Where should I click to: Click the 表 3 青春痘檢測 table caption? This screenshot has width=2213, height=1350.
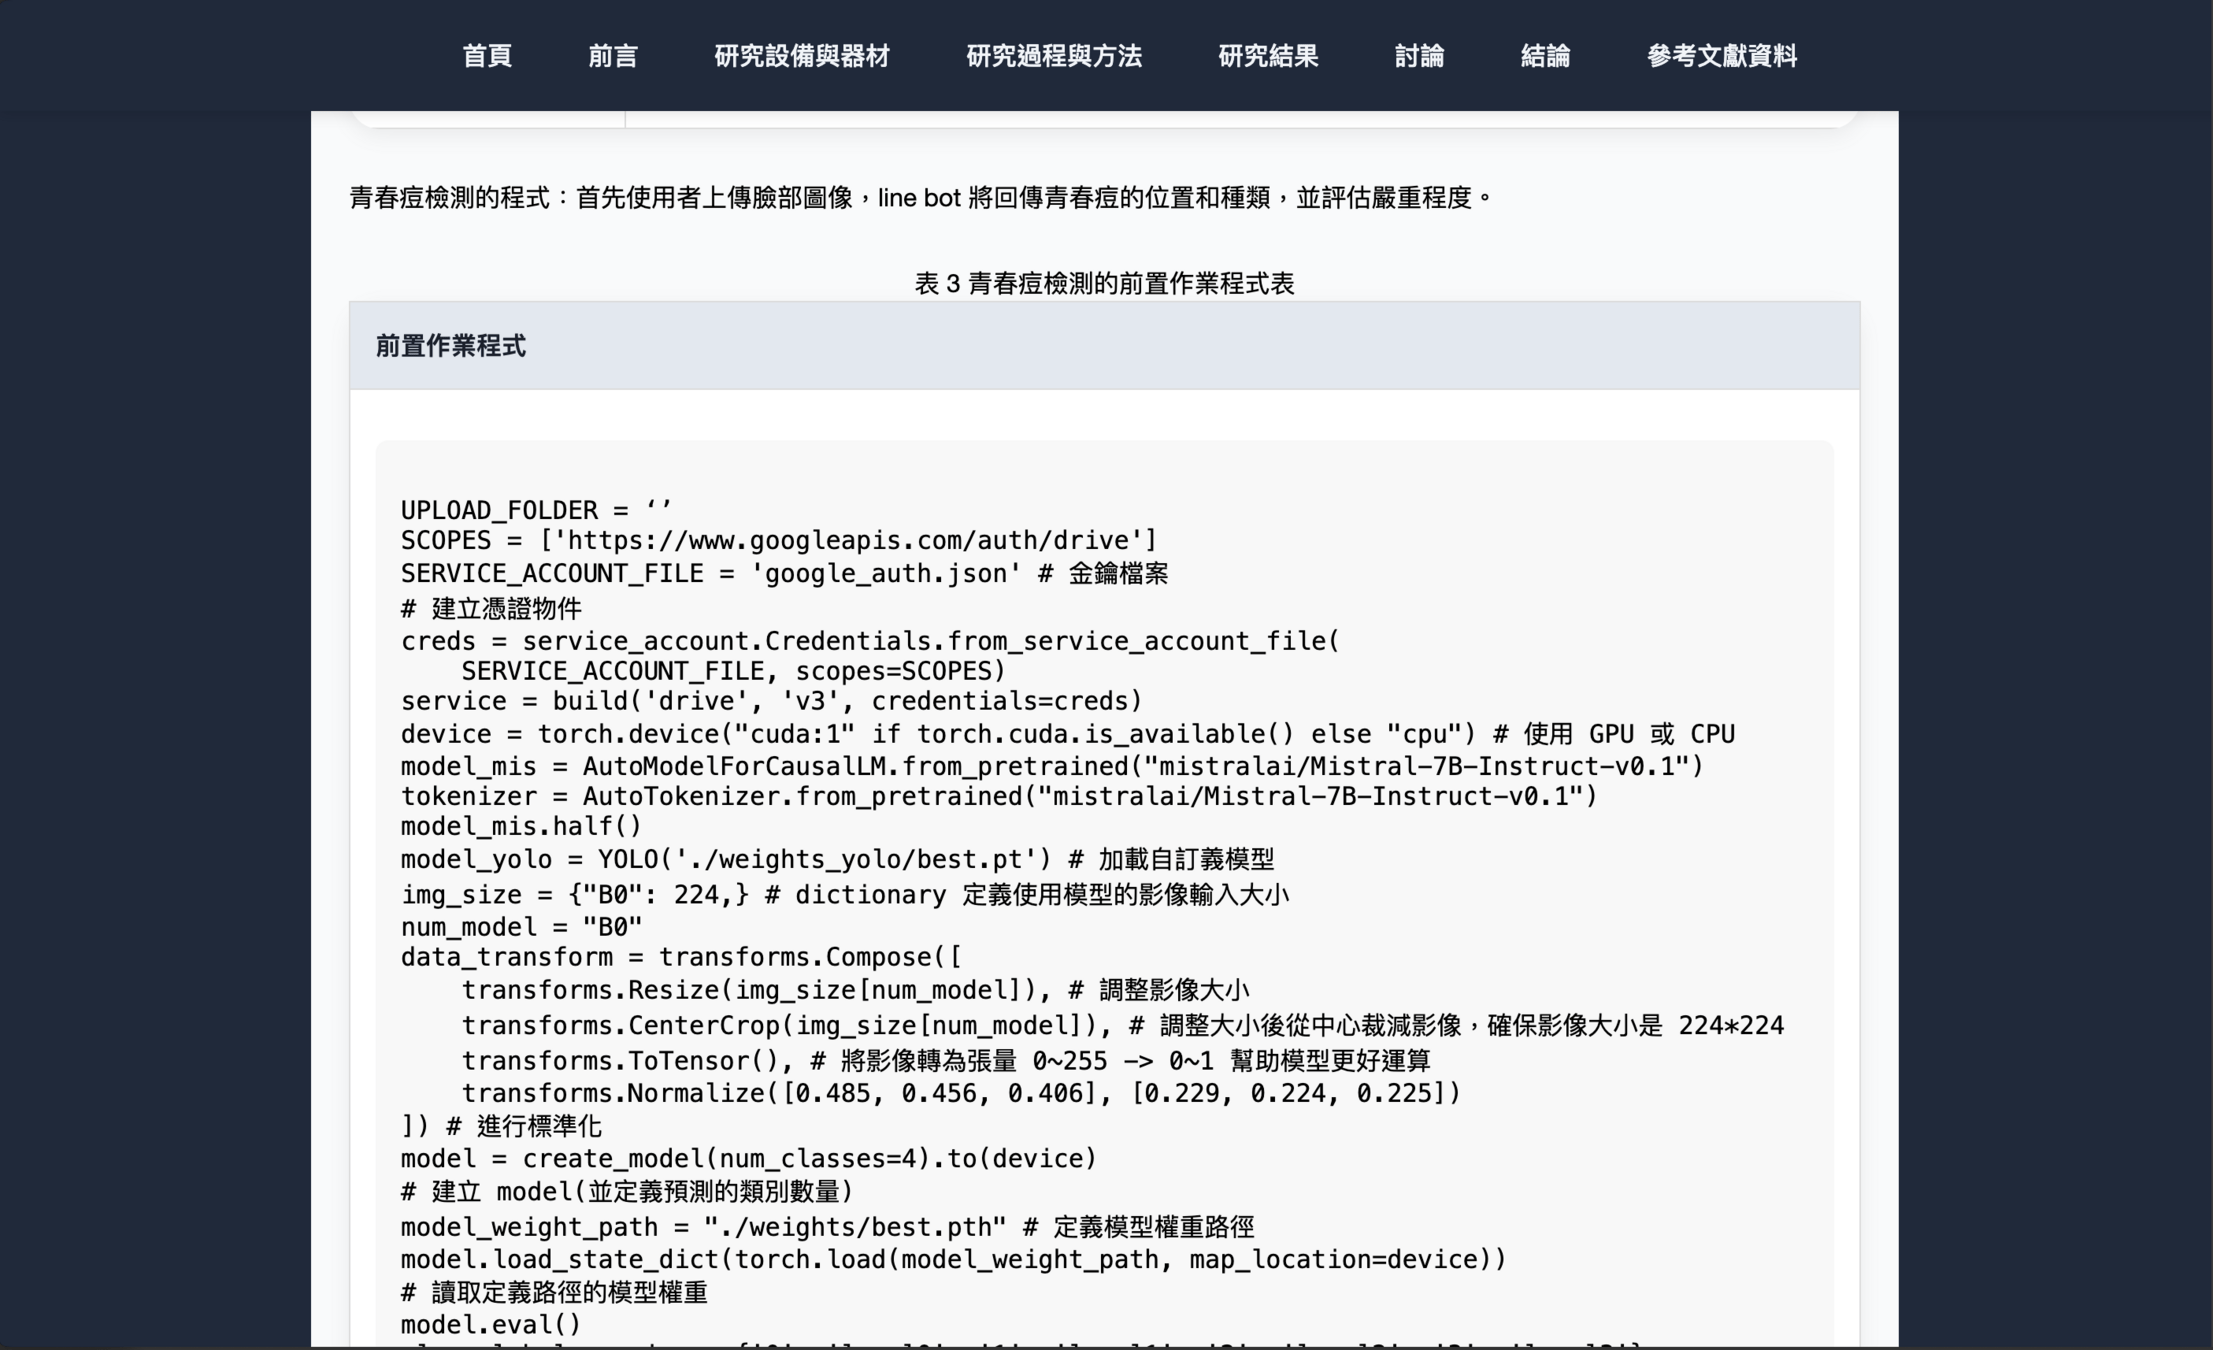coord(1103,284)
